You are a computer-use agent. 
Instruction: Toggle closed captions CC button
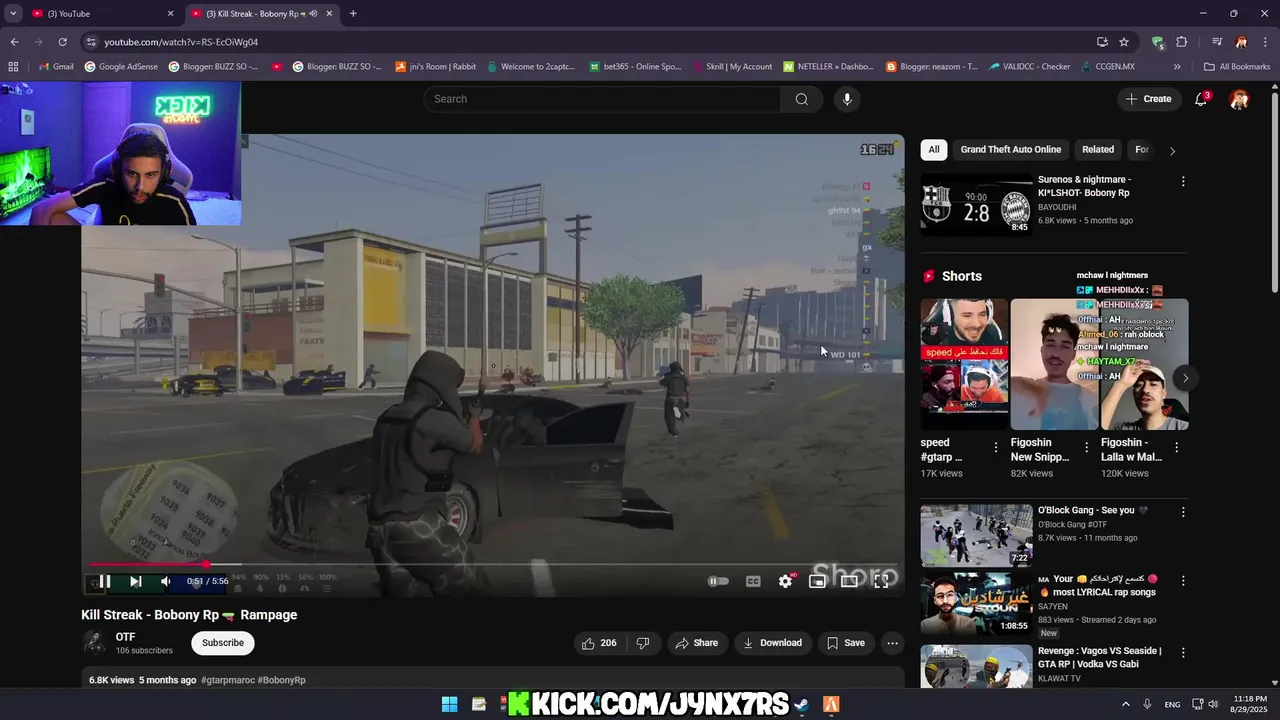tap(753, 581)
